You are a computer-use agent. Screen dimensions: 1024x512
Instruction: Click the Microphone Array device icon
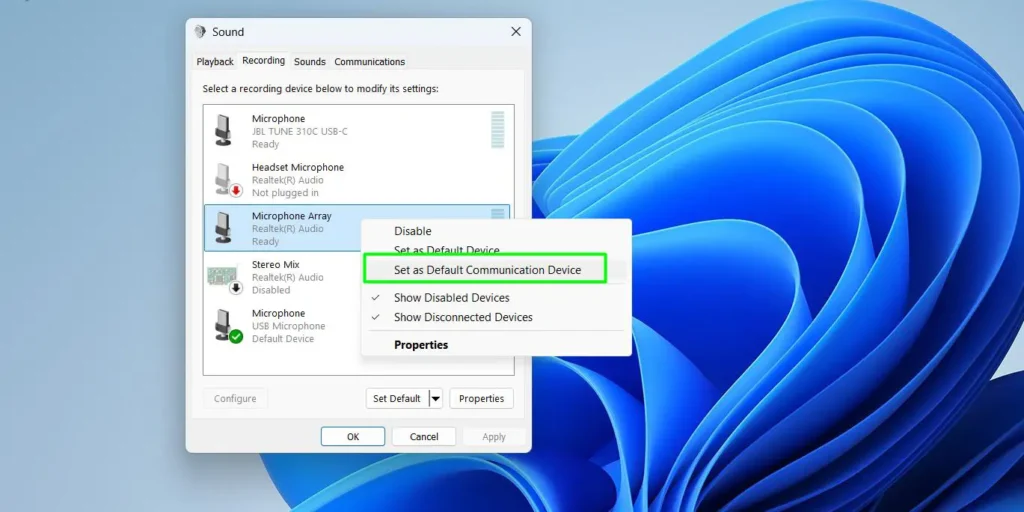pyautogui.click(x=223, y=228)
